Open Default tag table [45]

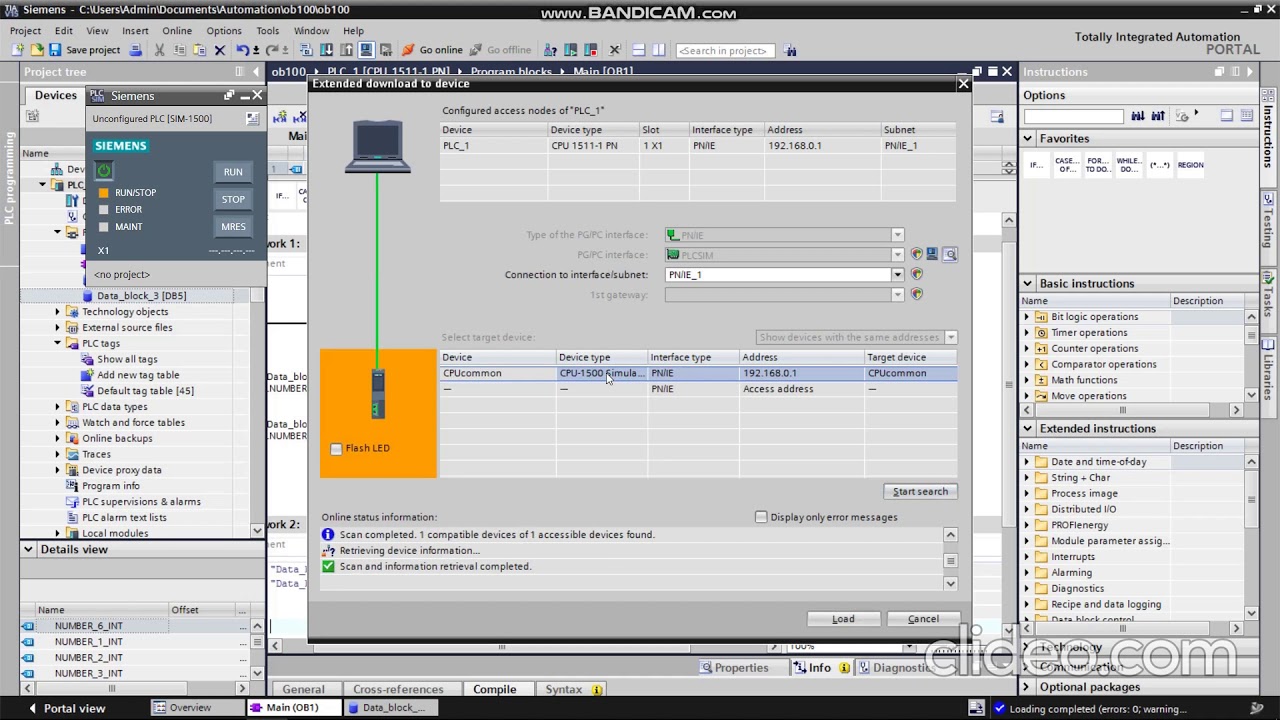(145, 391)
